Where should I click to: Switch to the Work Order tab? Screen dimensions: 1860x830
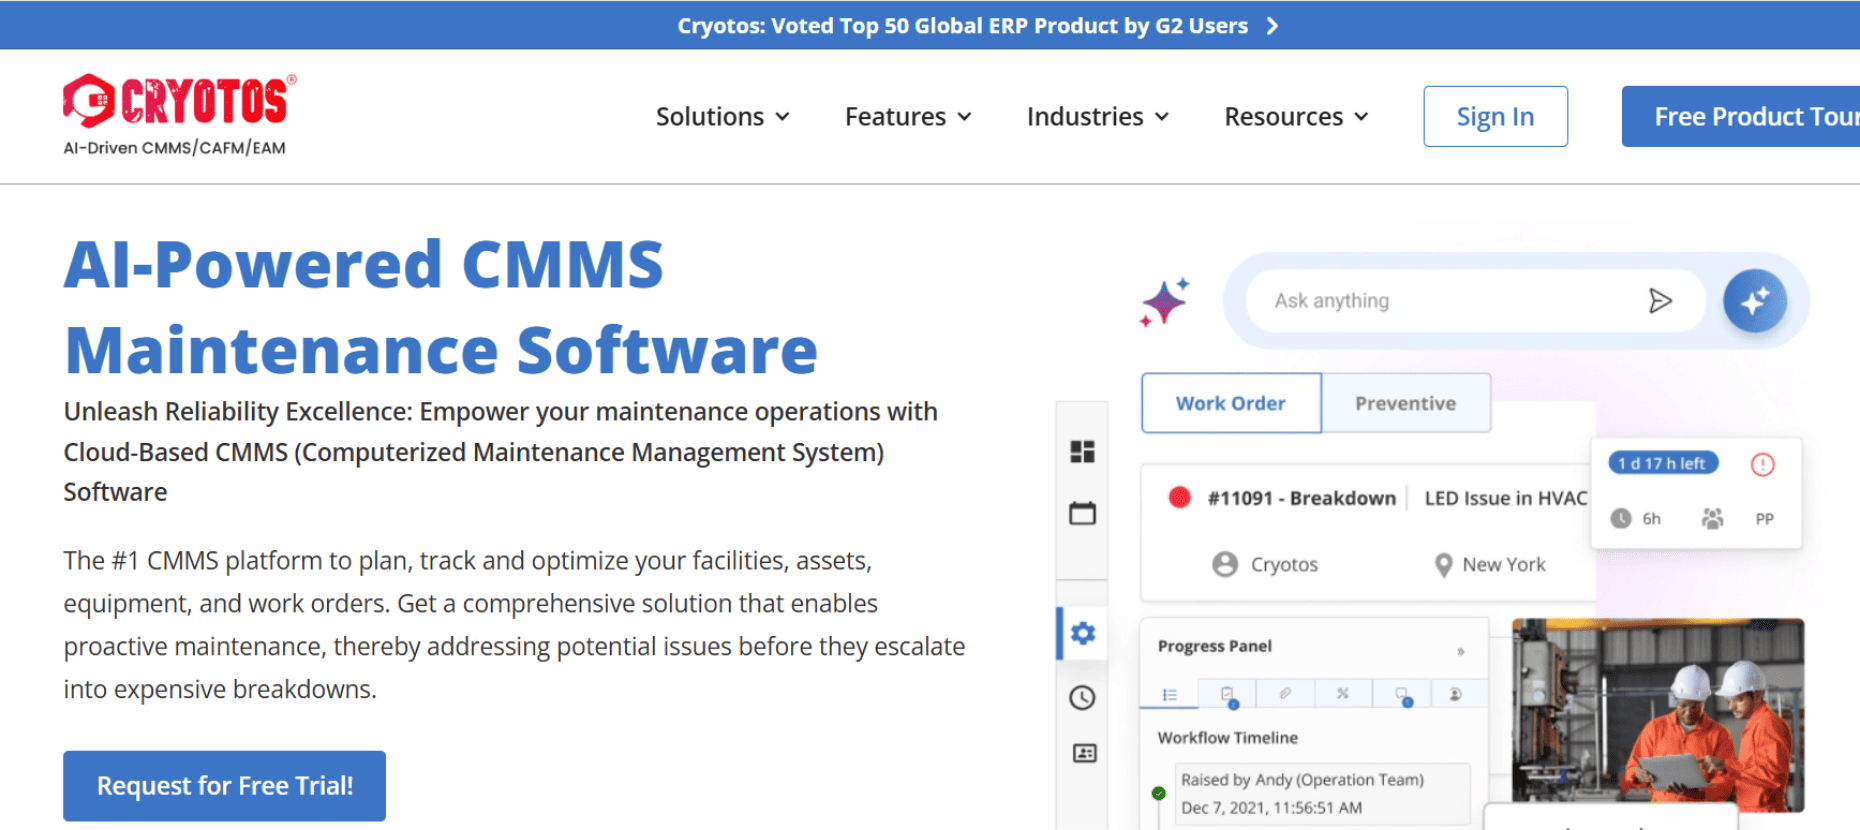[x=1231, y=403]
